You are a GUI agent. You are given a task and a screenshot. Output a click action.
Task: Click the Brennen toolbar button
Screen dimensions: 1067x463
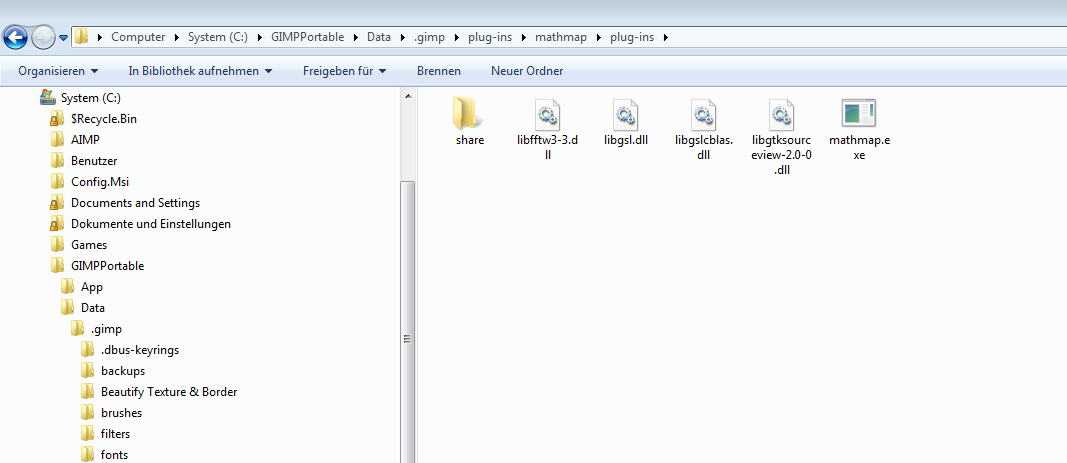pyautogui.click(x=439, y=71)
